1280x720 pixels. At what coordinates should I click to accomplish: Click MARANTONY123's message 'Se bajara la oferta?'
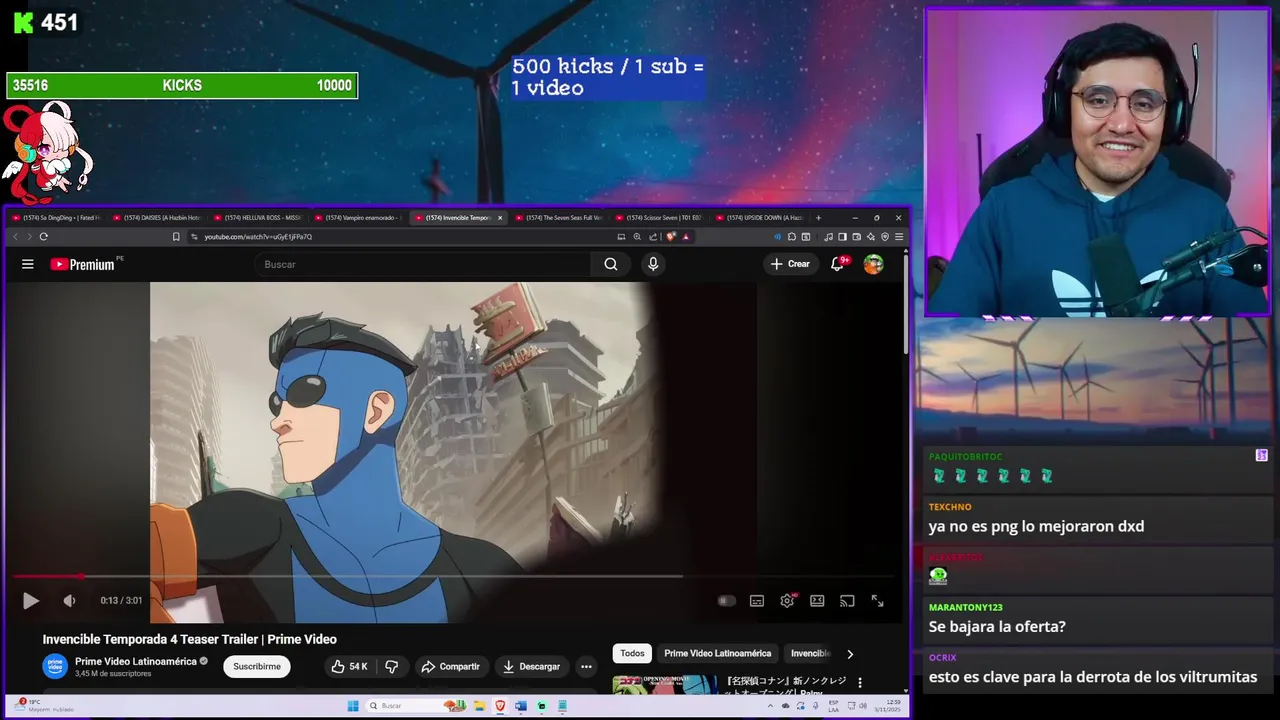point(997,627)
